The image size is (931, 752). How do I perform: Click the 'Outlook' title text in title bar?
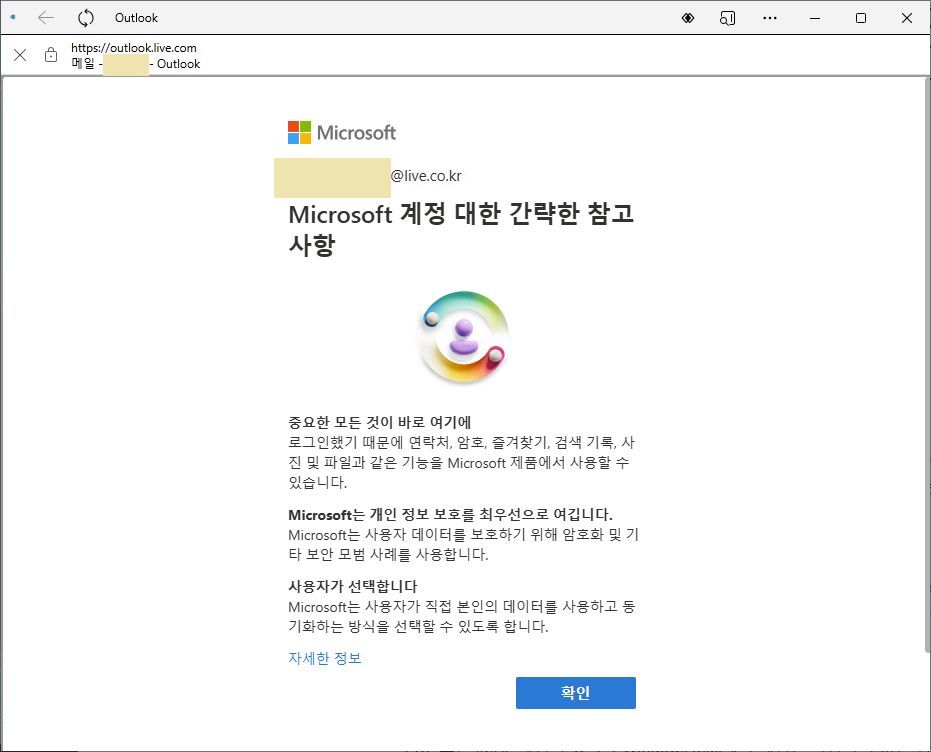(x=137, y=18)
